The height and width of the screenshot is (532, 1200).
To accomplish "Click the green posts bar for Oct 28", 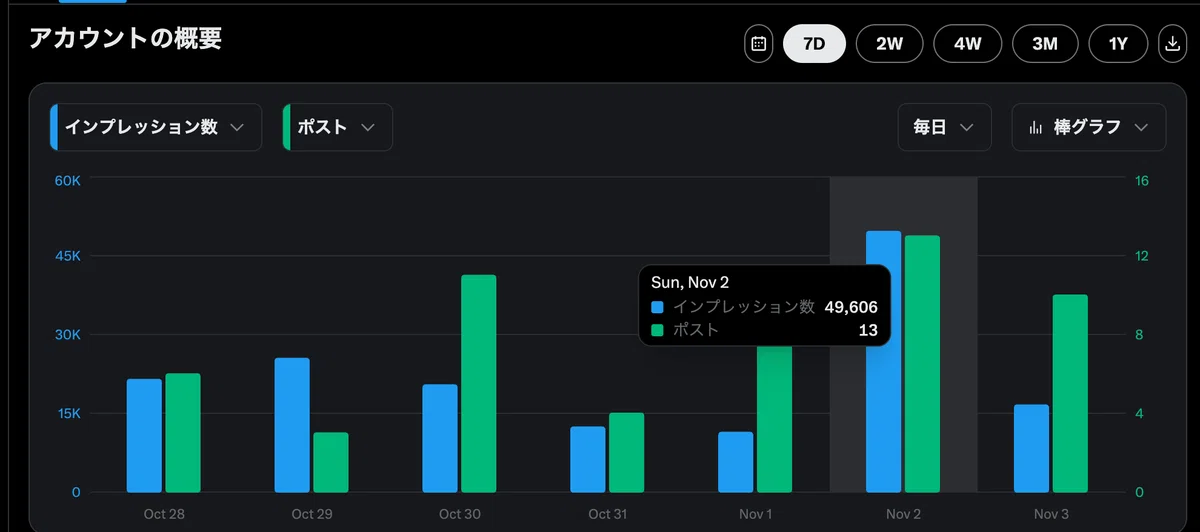I will coord(183,433).
